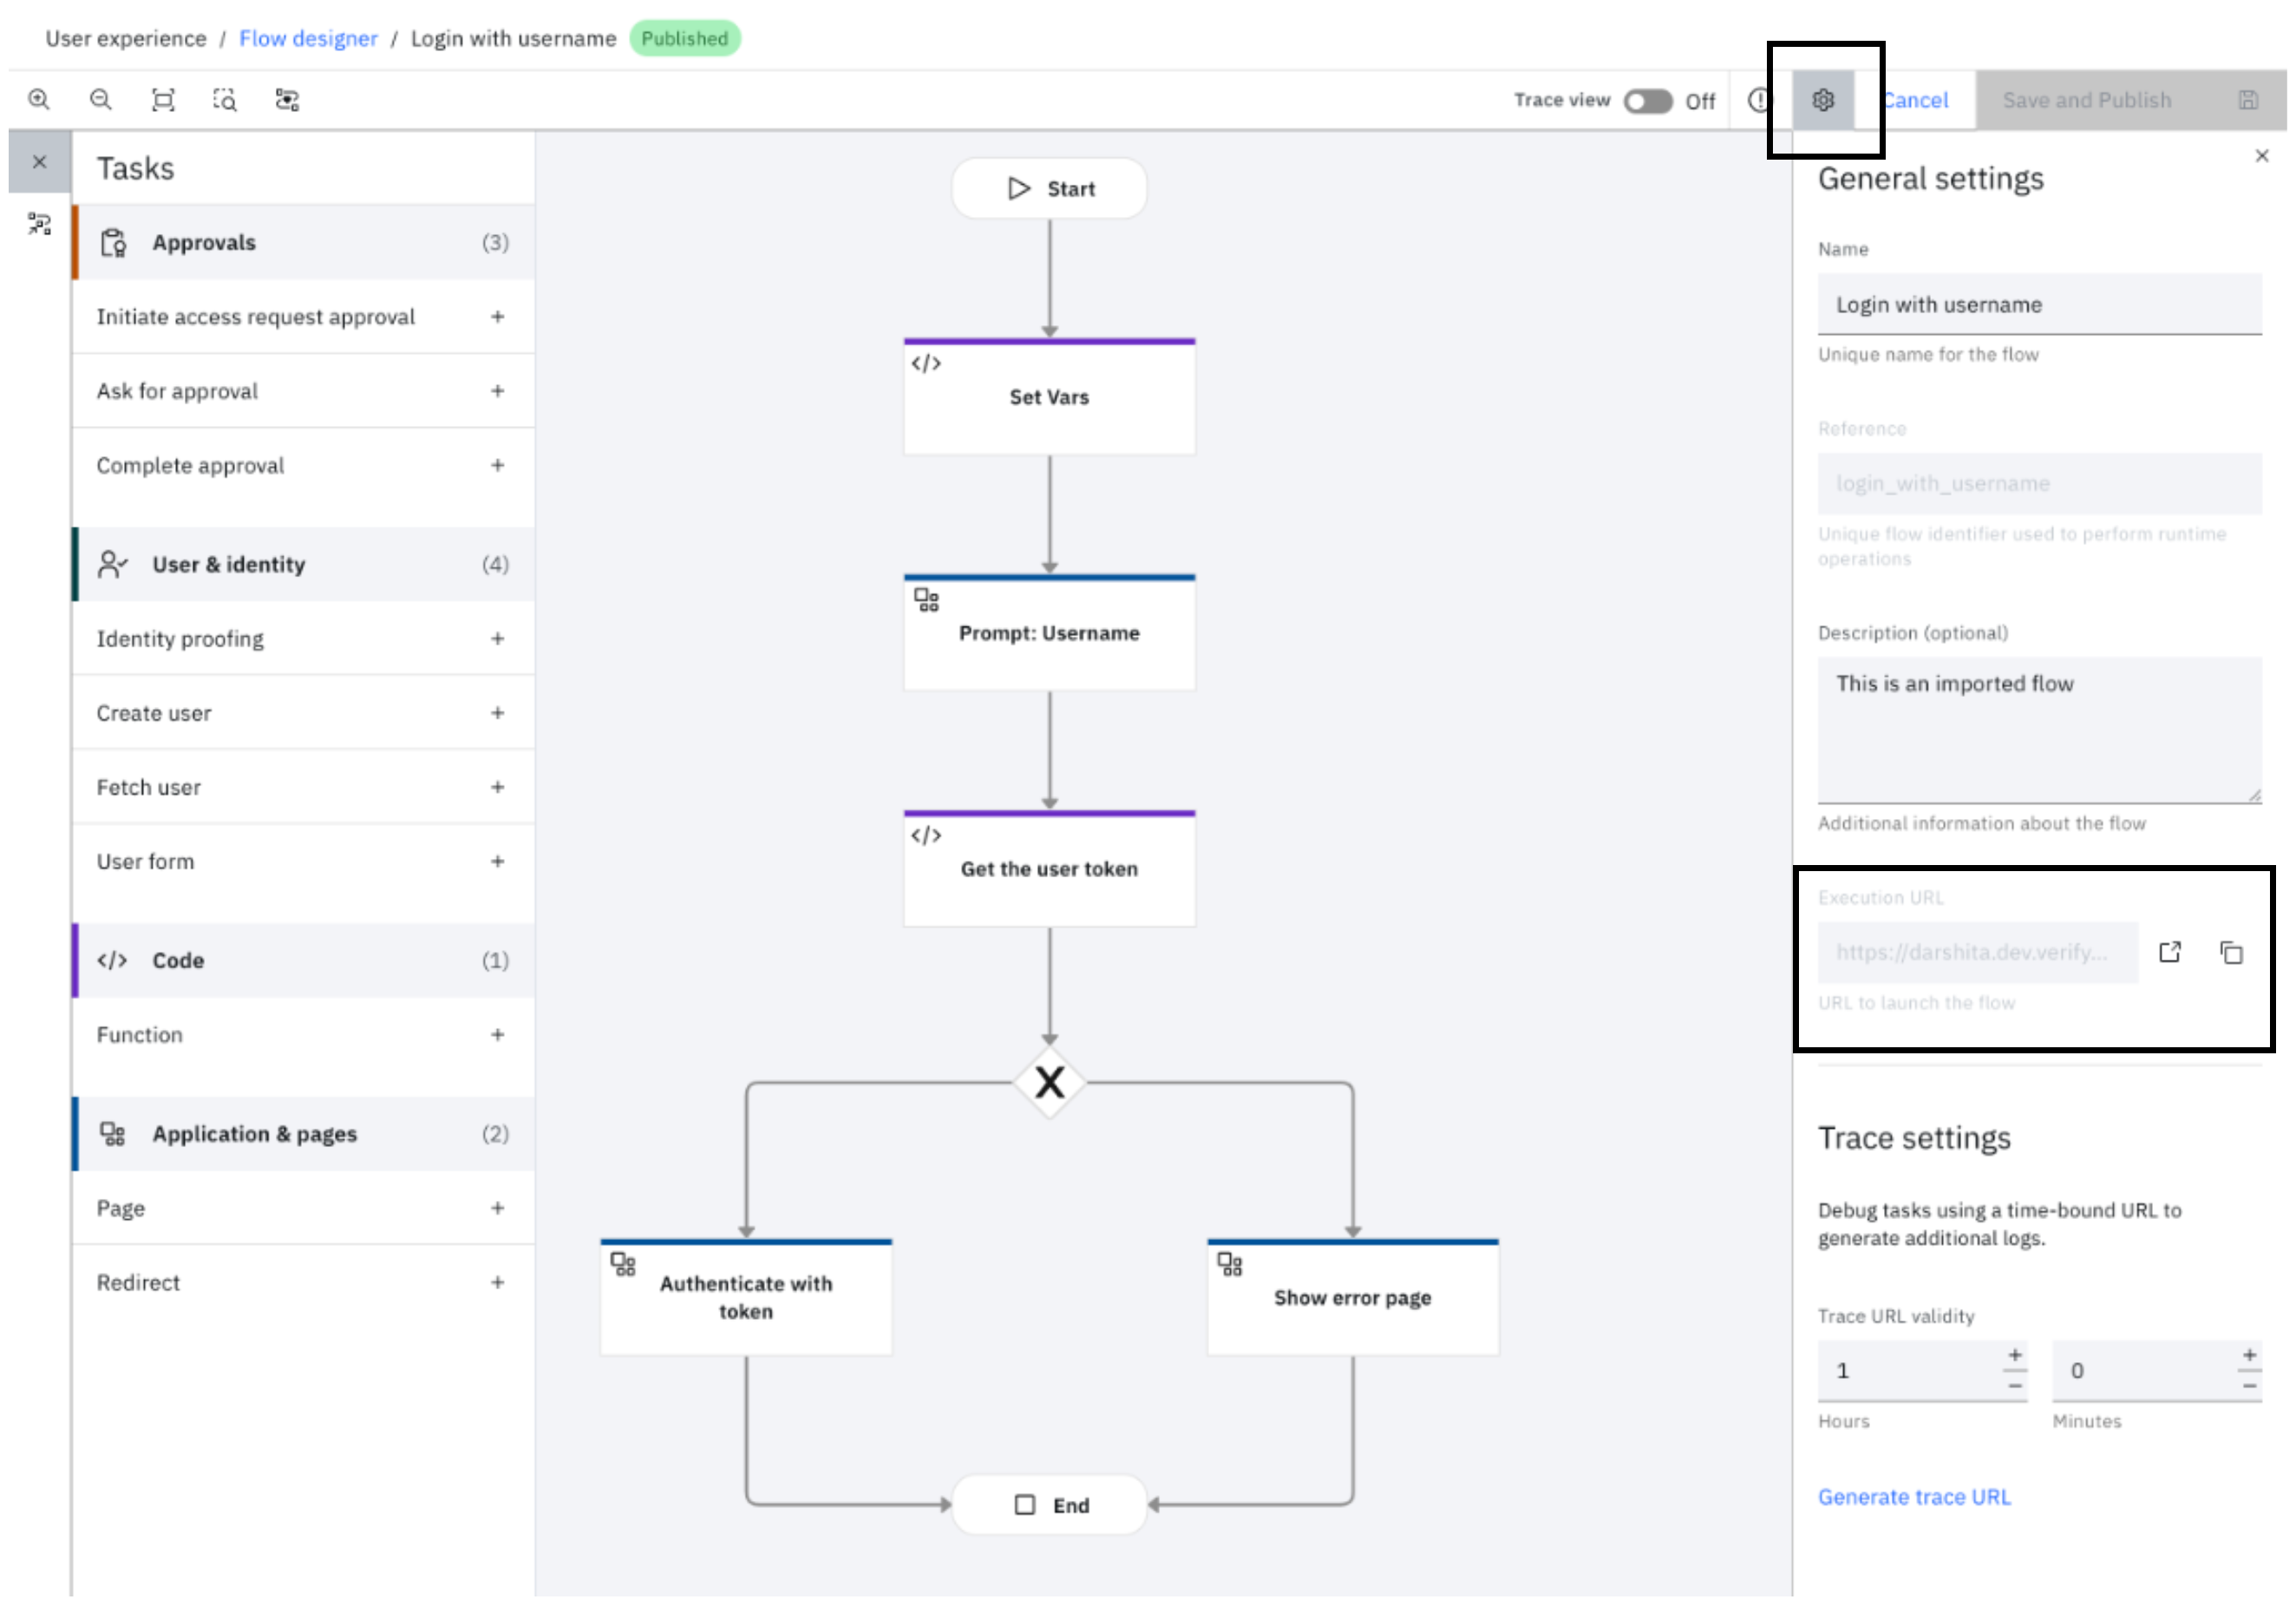Click the flow Name input field

click(2039, 305)
